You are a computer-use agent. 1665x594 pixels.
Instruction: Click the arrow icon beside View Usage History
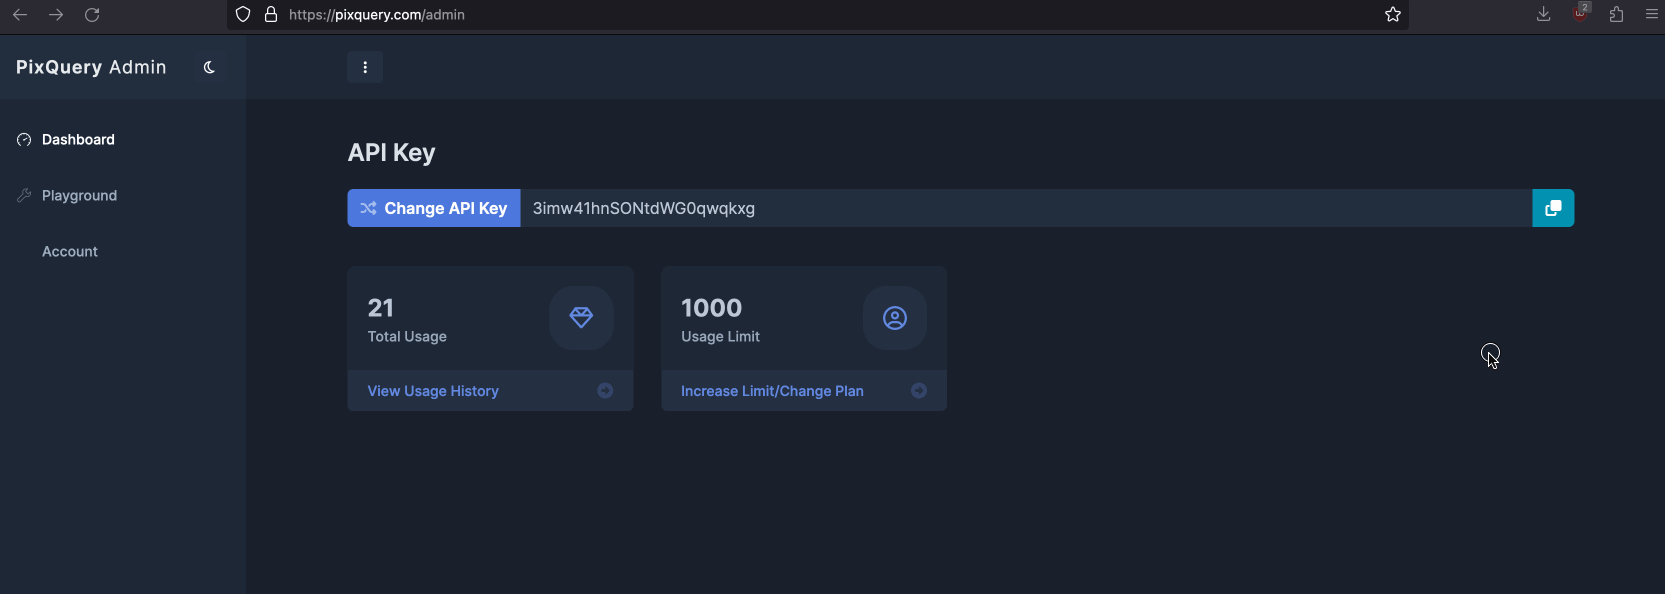pos(605,391)
